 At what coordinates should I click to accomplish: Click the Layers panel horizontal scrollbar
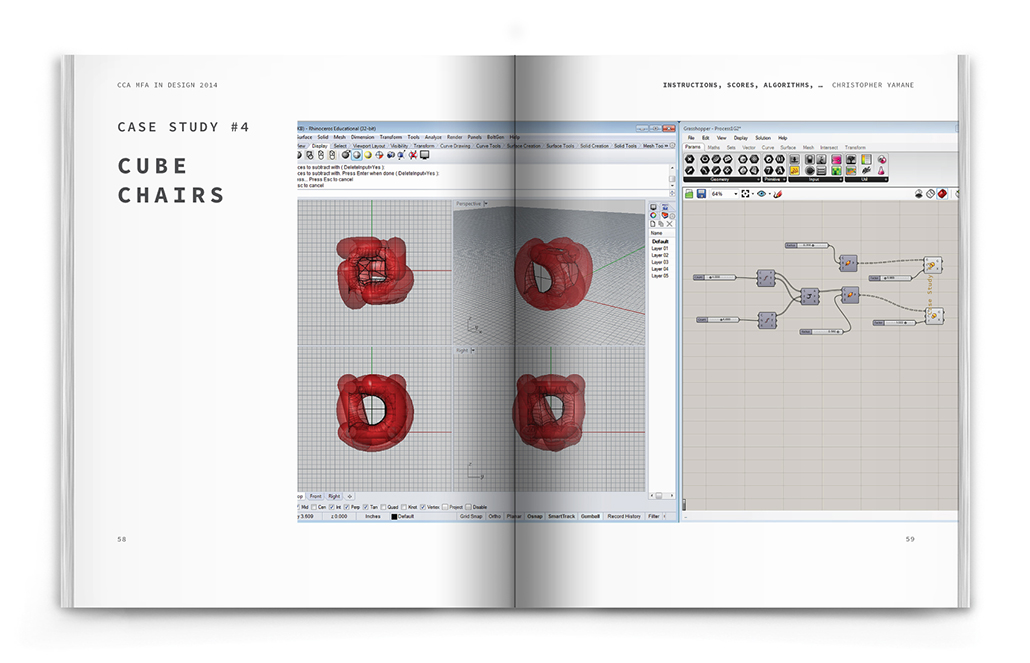(x=661, y=495)
